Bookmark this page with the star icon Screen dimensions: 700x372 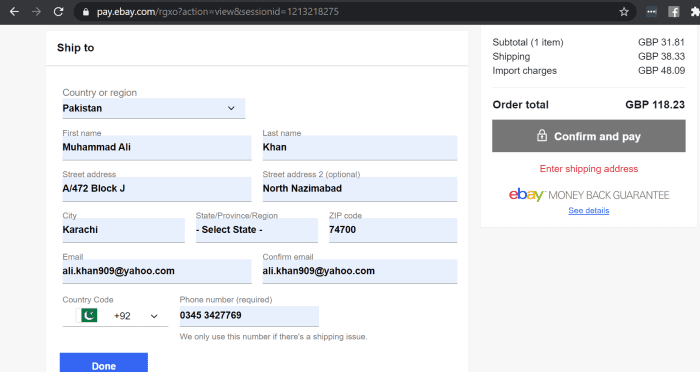[624, 12]
